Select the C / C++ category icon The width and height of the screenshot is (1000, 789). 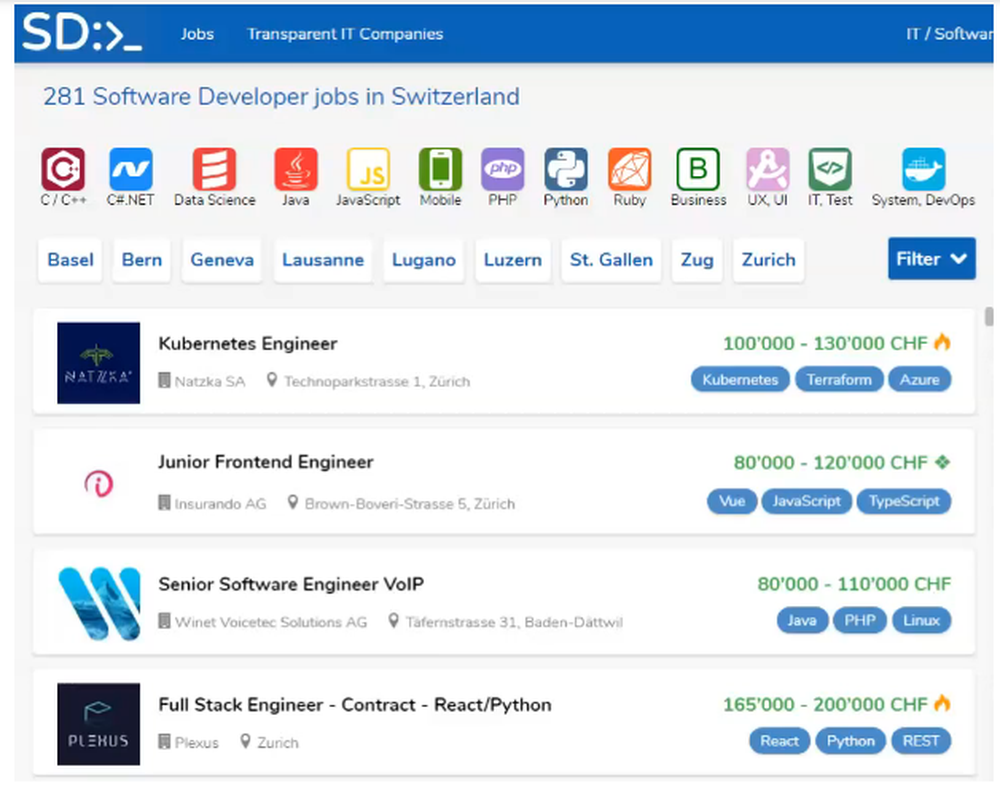click(62, 169)
